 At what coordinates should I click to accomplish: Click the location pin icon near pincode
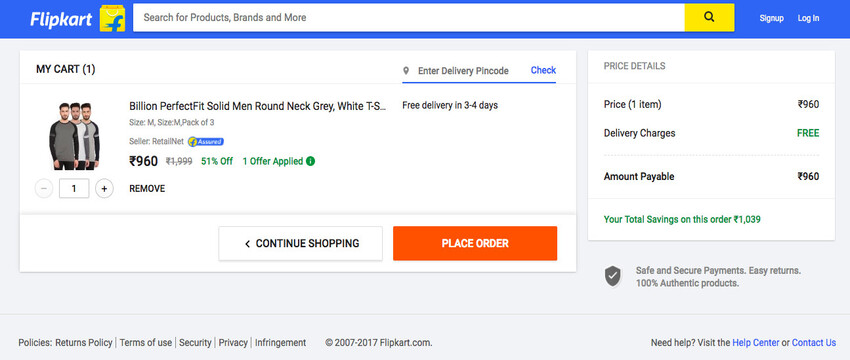406,71
